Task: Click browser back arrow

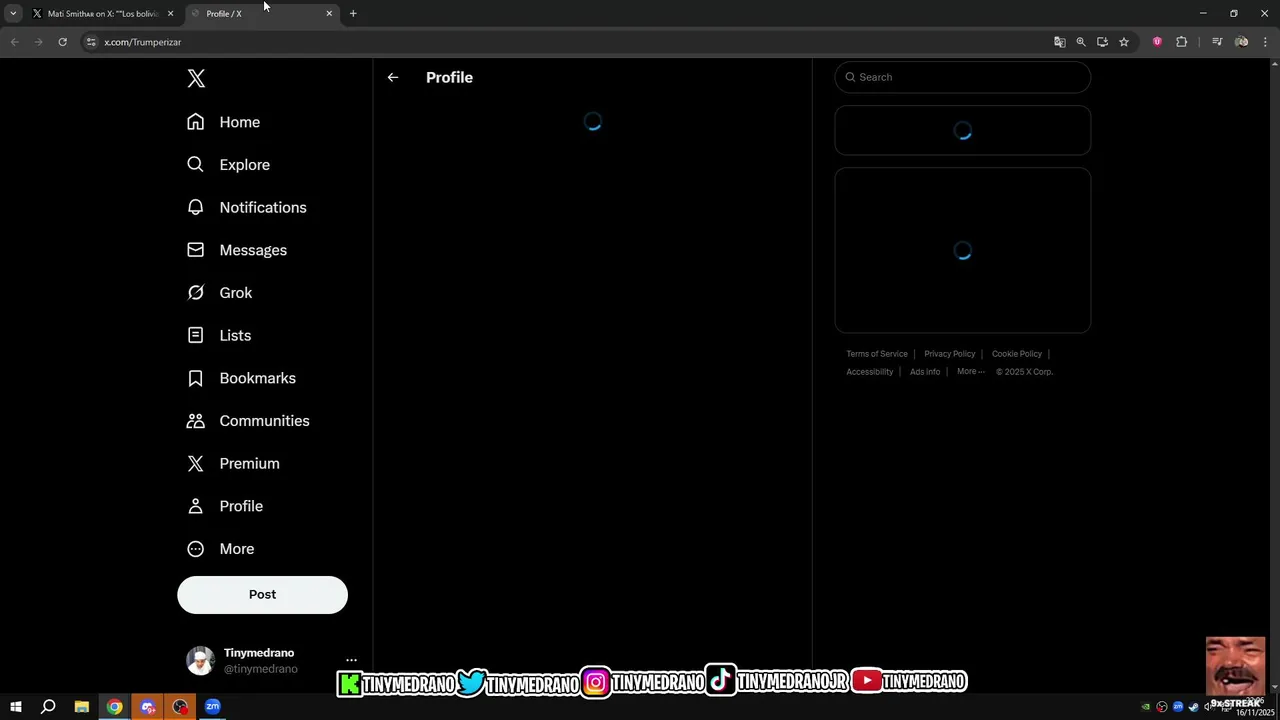Action: pos(14,42)
